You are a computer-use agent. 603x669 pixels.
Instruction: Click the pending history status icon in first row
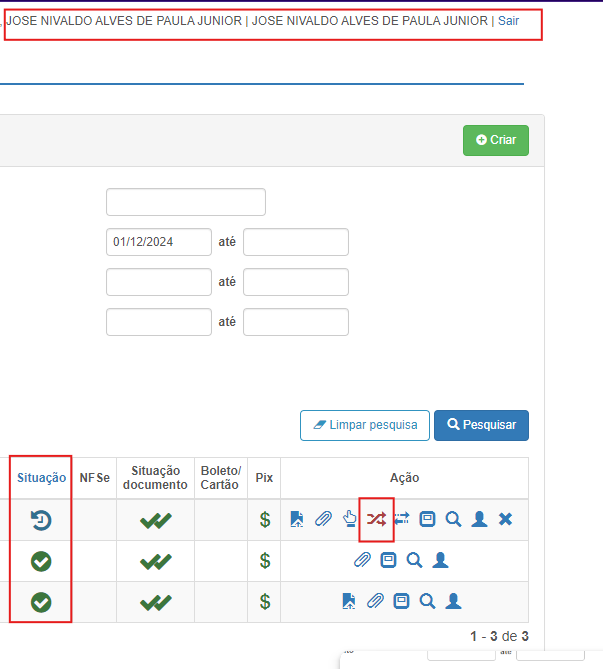pos(41,519)
